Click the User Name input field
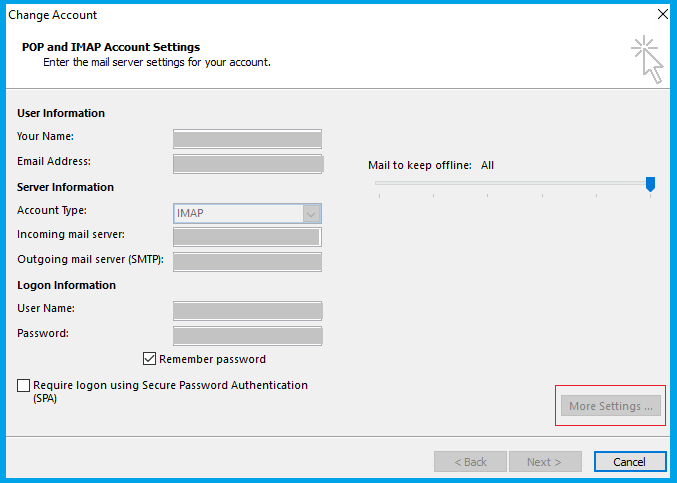The image size is (677, 483). click(x=248, y=311)
